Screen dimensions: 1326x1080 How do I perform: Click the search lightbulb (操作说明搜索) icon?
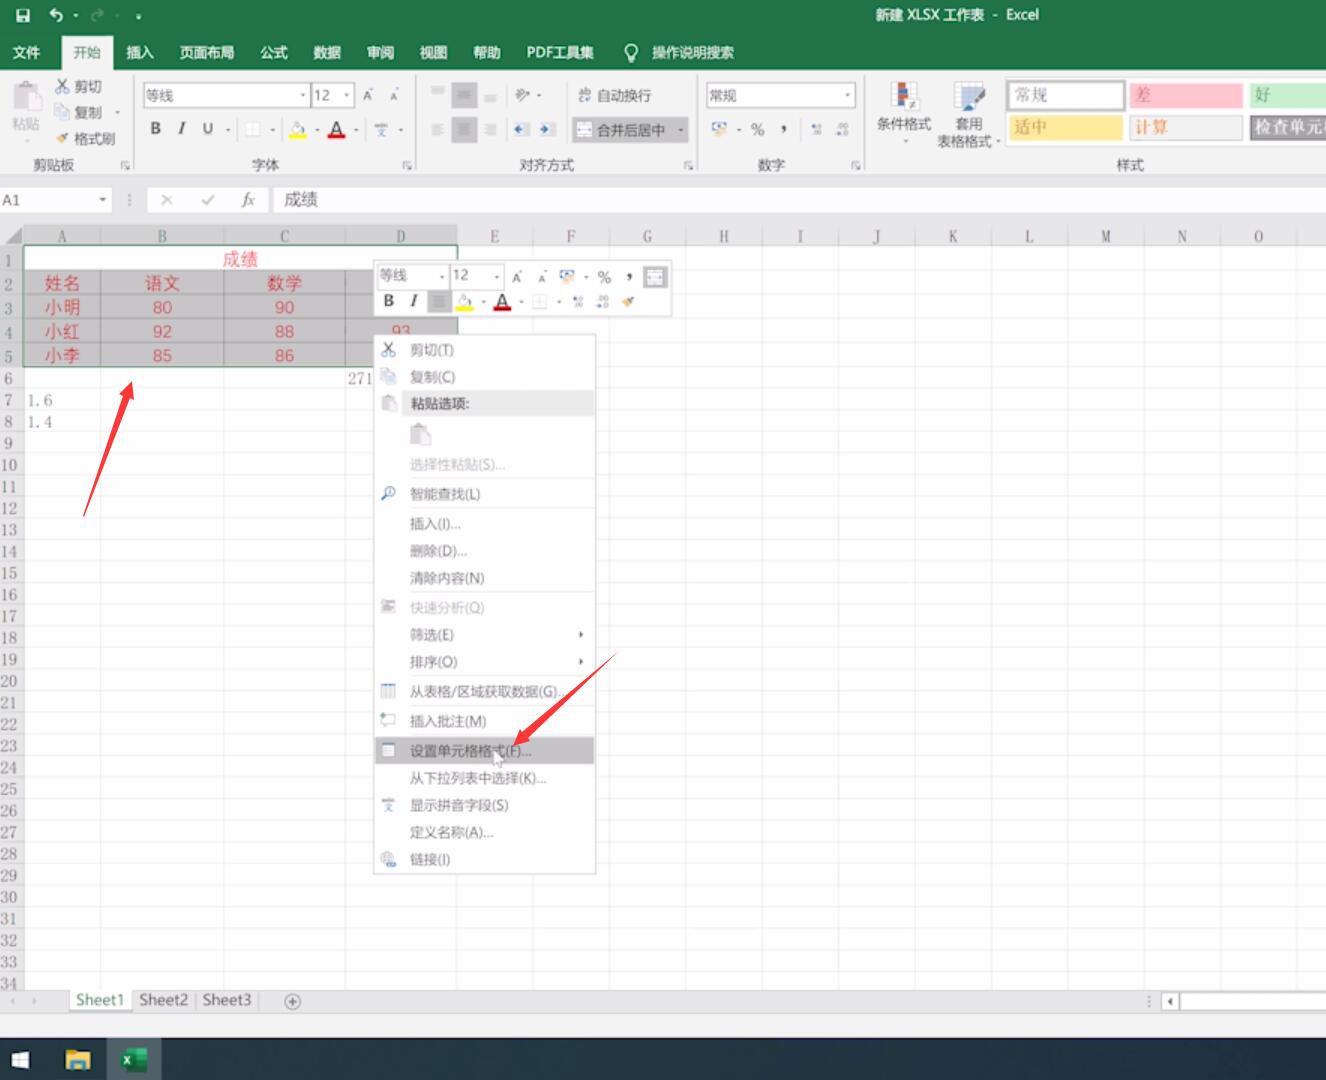click(631, 52)
